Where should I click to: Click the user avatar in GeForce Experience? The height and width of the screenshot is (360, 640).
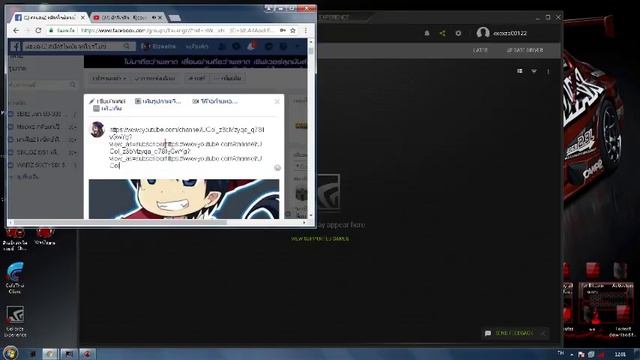[x=483, y=33]
